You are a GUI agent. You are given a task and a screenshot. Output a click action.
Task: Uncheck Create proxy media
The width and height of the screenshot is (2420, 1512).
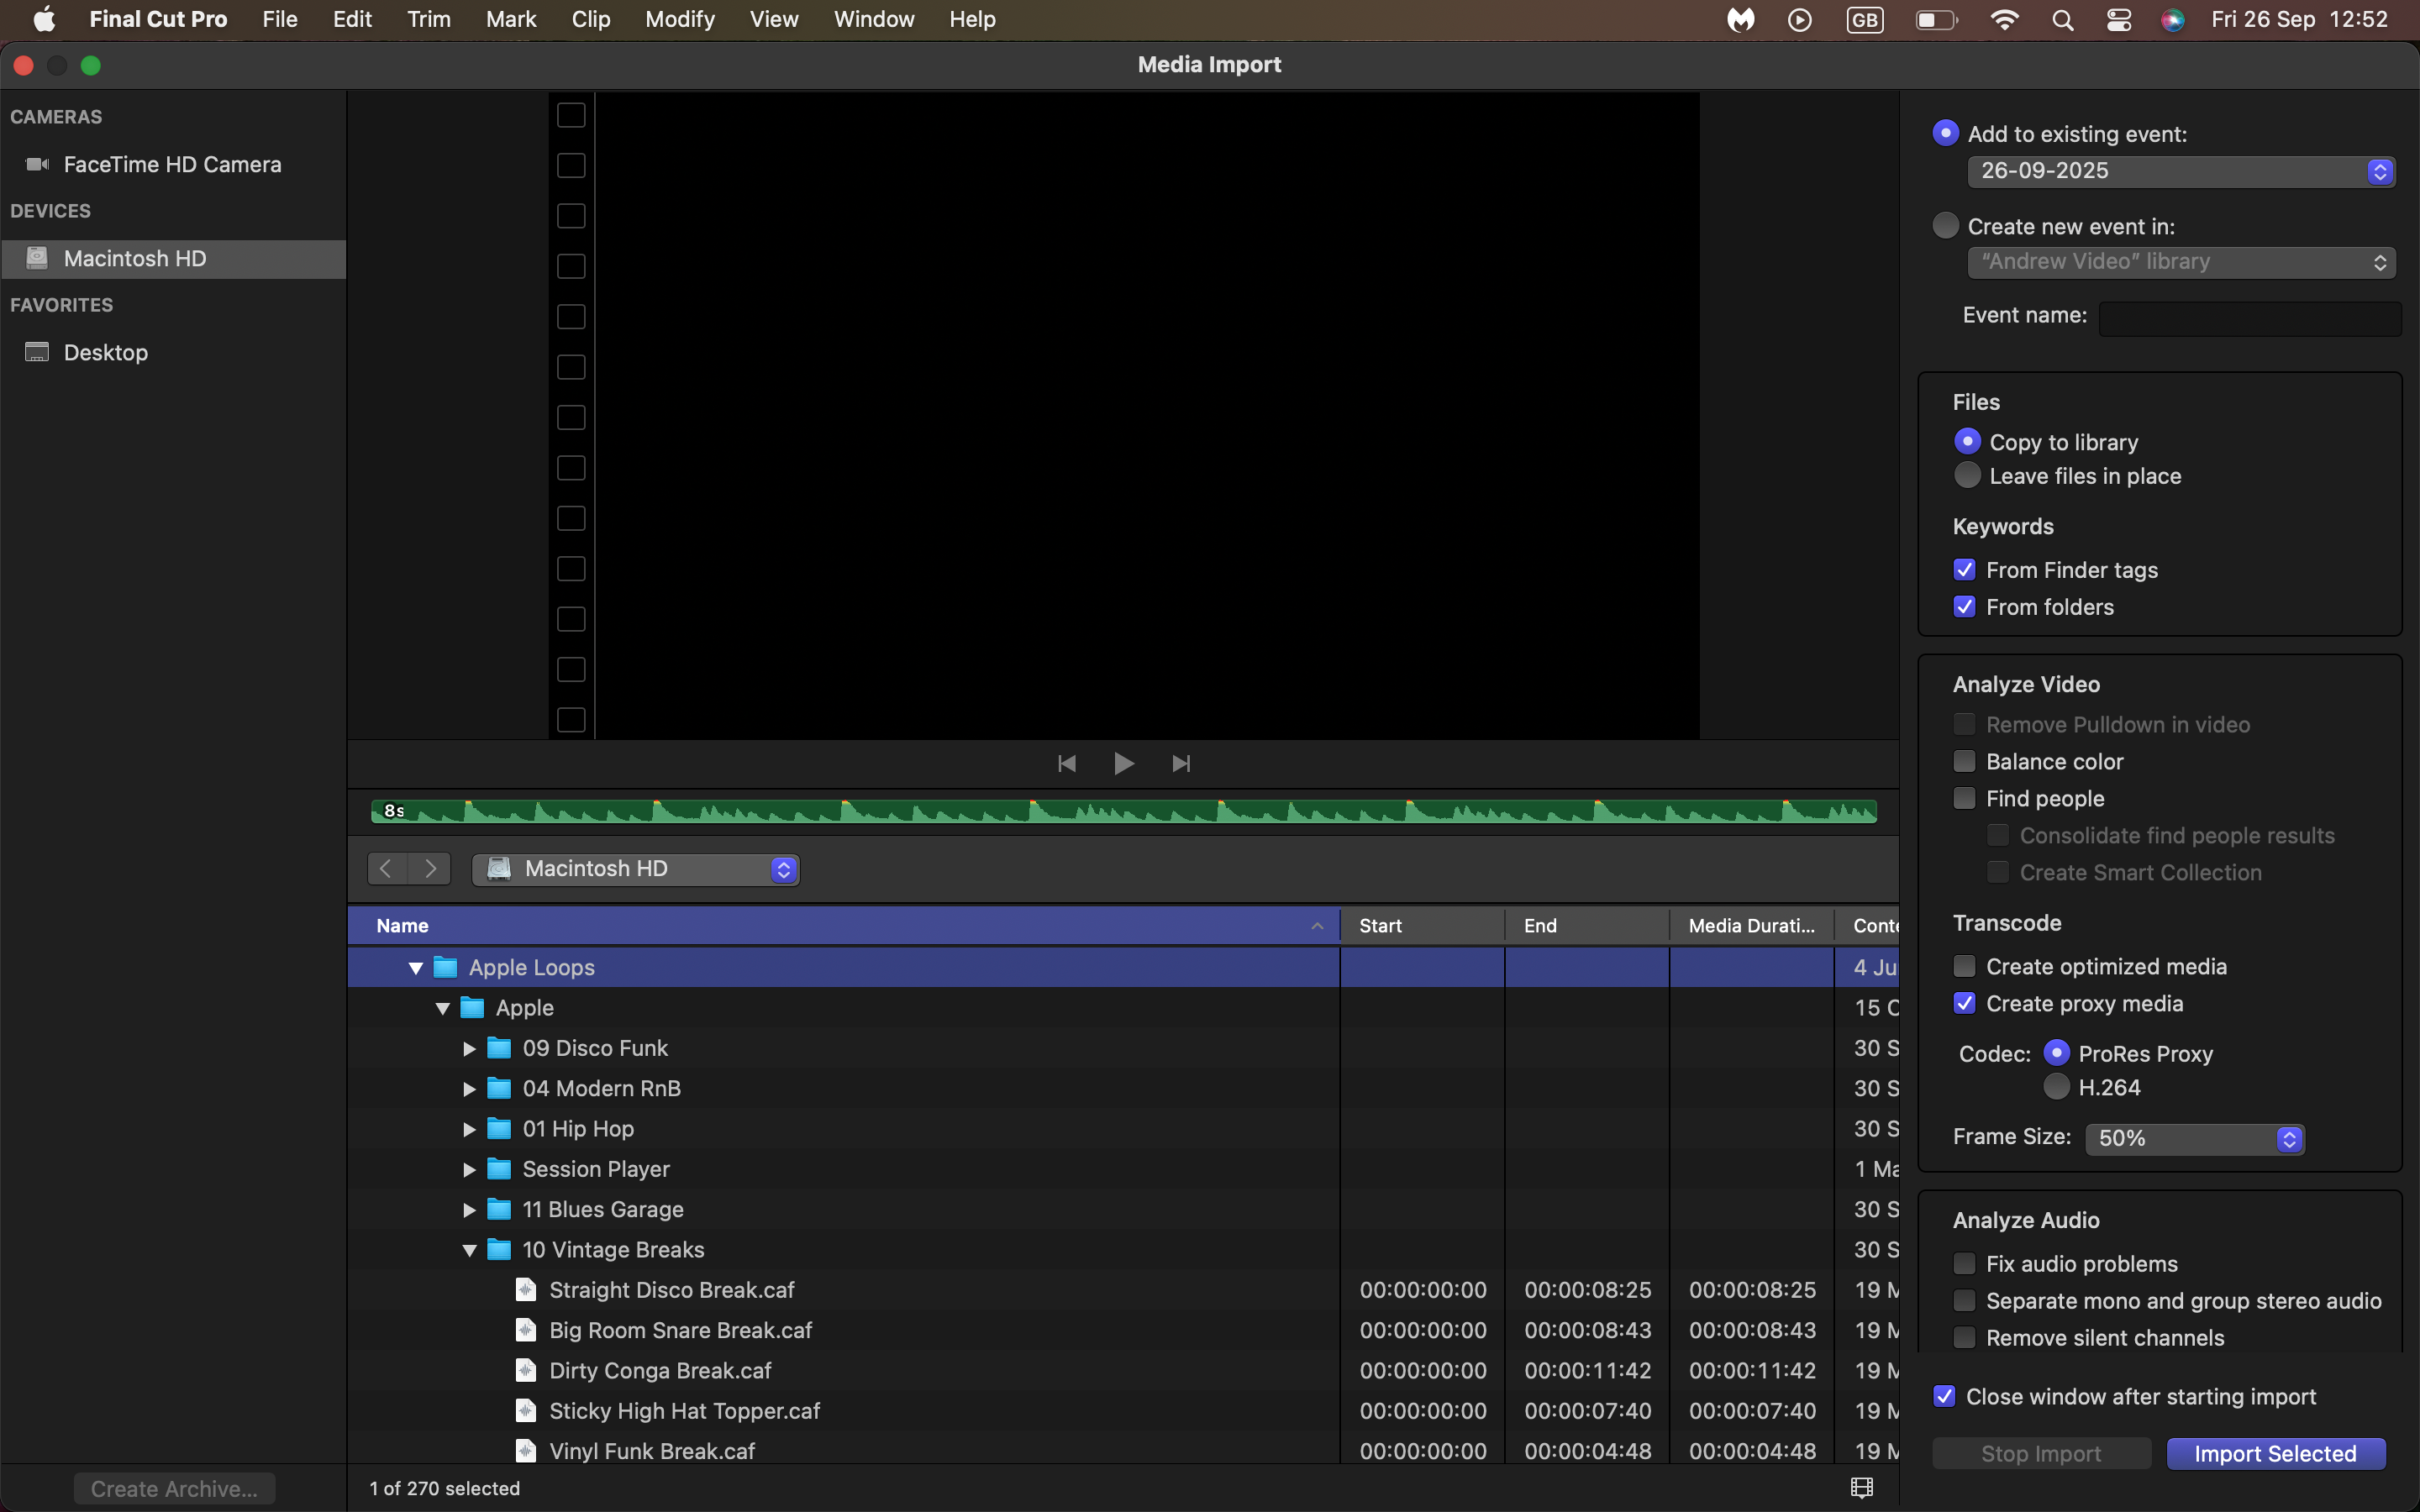click(x=1964, y=1004)
